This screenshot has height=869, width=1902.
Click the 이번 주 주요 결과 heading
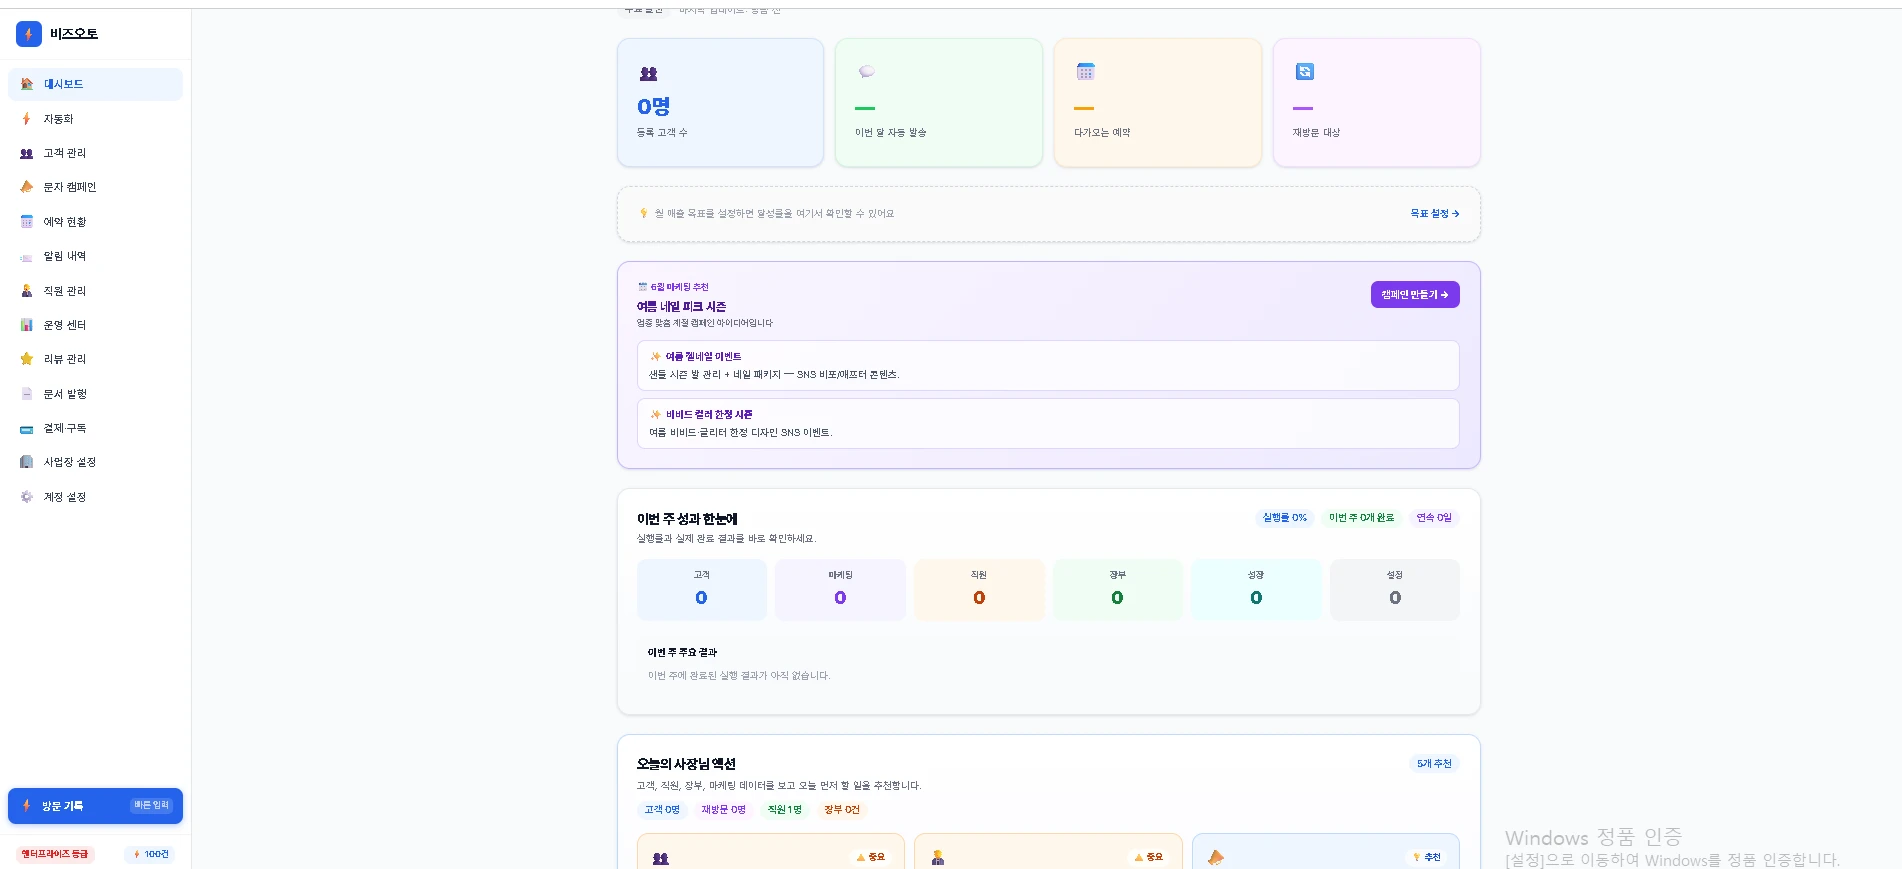click(x=682, y=652)
